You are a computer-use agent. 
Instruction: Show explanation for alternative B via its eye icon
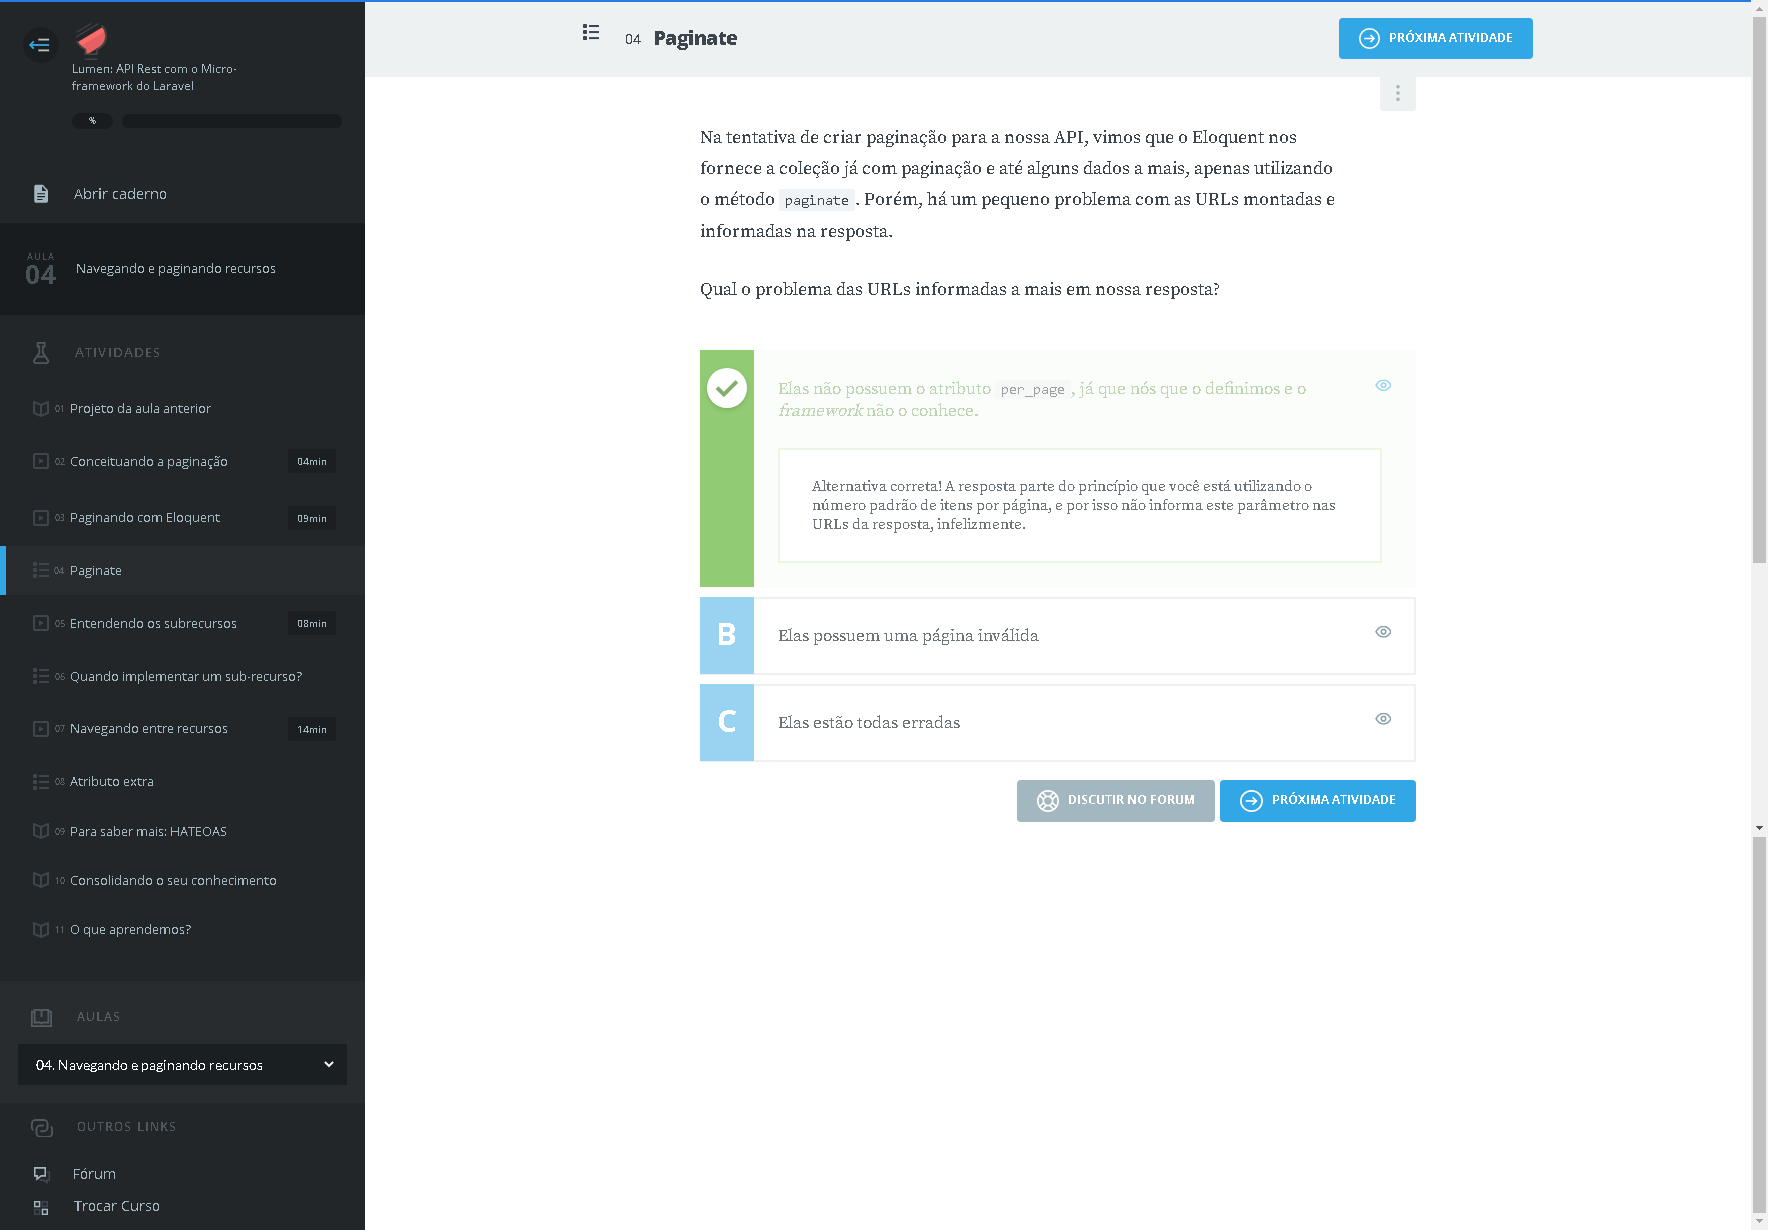click(x=1383, y=632)
